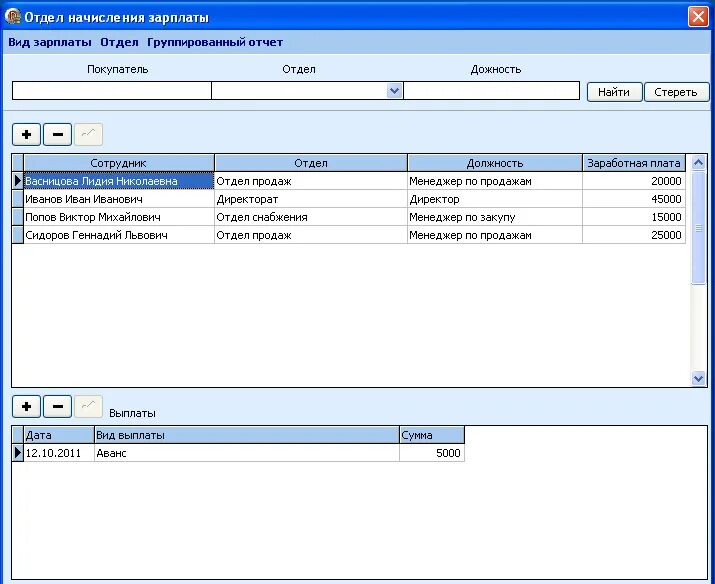Screen dimensions: 715x584
Task: Click cell Менеджер по закупу
Action: tap(495, 217)
